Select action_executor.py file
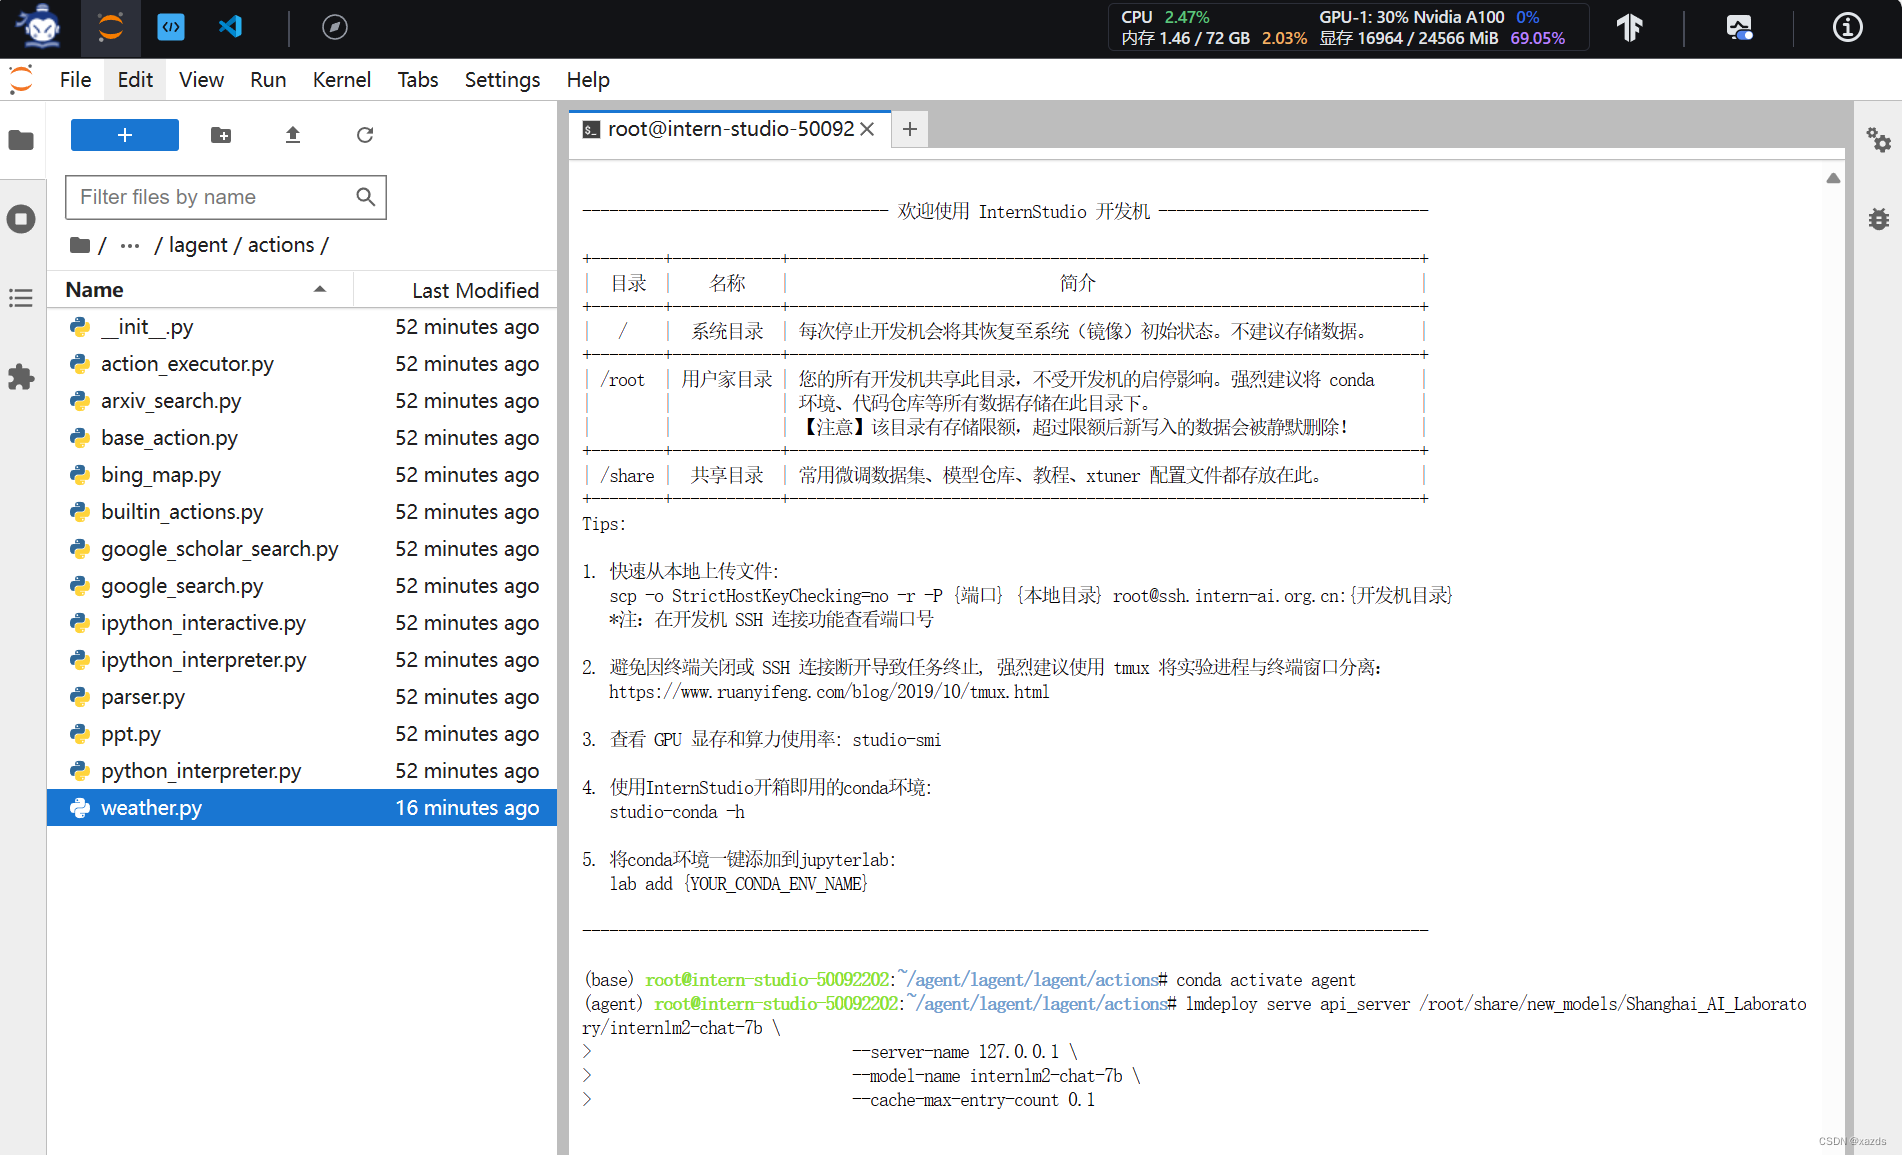The image size is (1902, 1155). click(302, 364)
